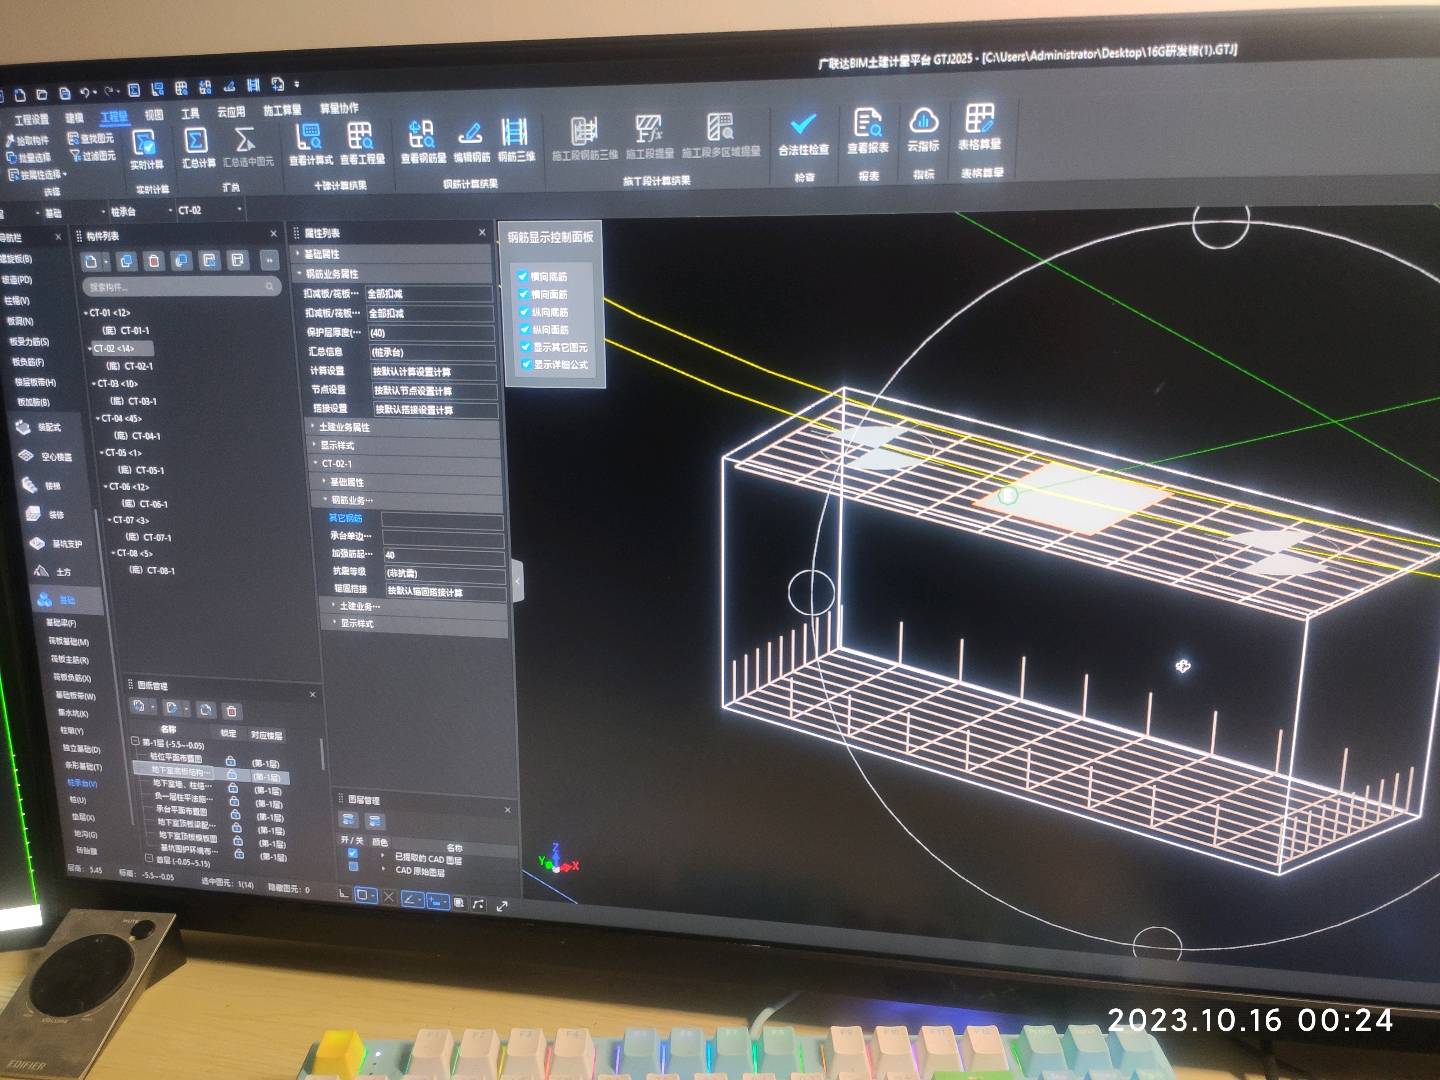Click the blue 其它钢筋 property link

346,518
